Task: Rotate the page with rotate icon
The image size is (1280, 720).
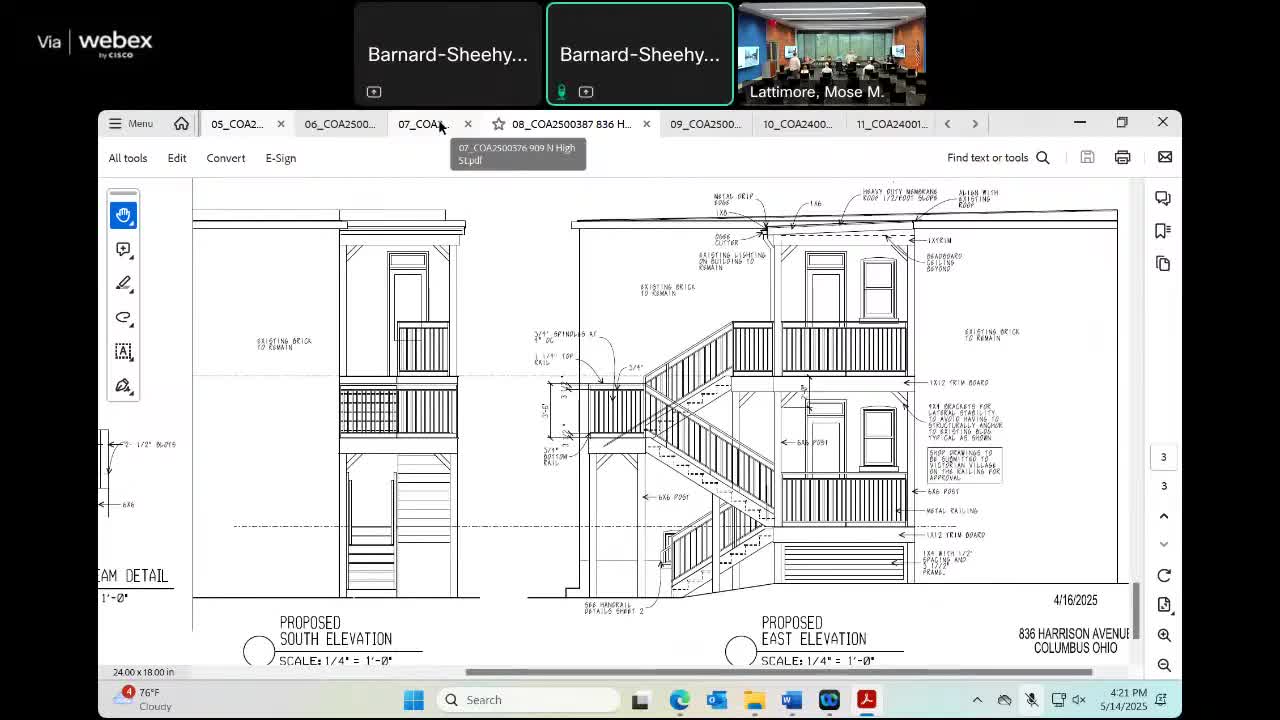Action: point(1163,576)
